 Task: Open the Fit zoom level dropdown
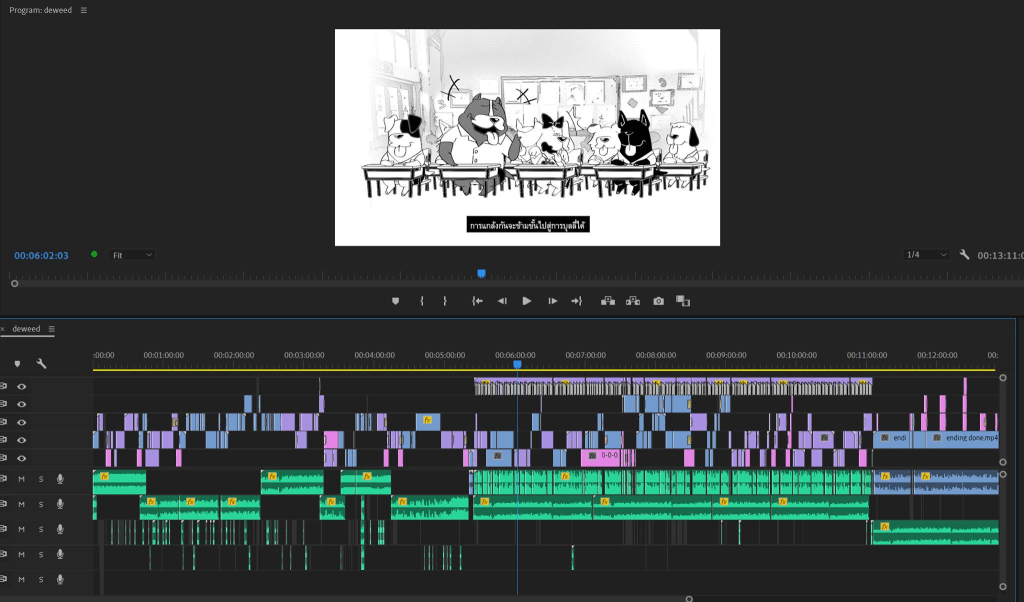[132, 255]
